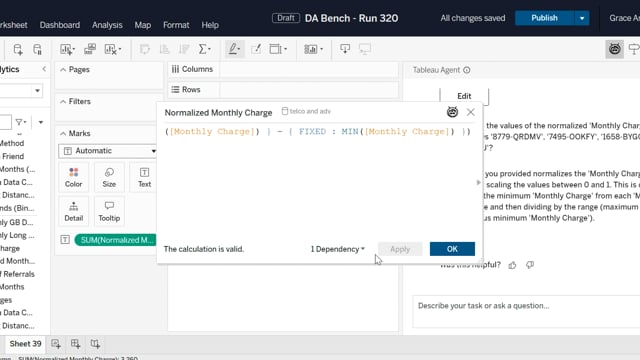Open the Map menu

[142, 25]
